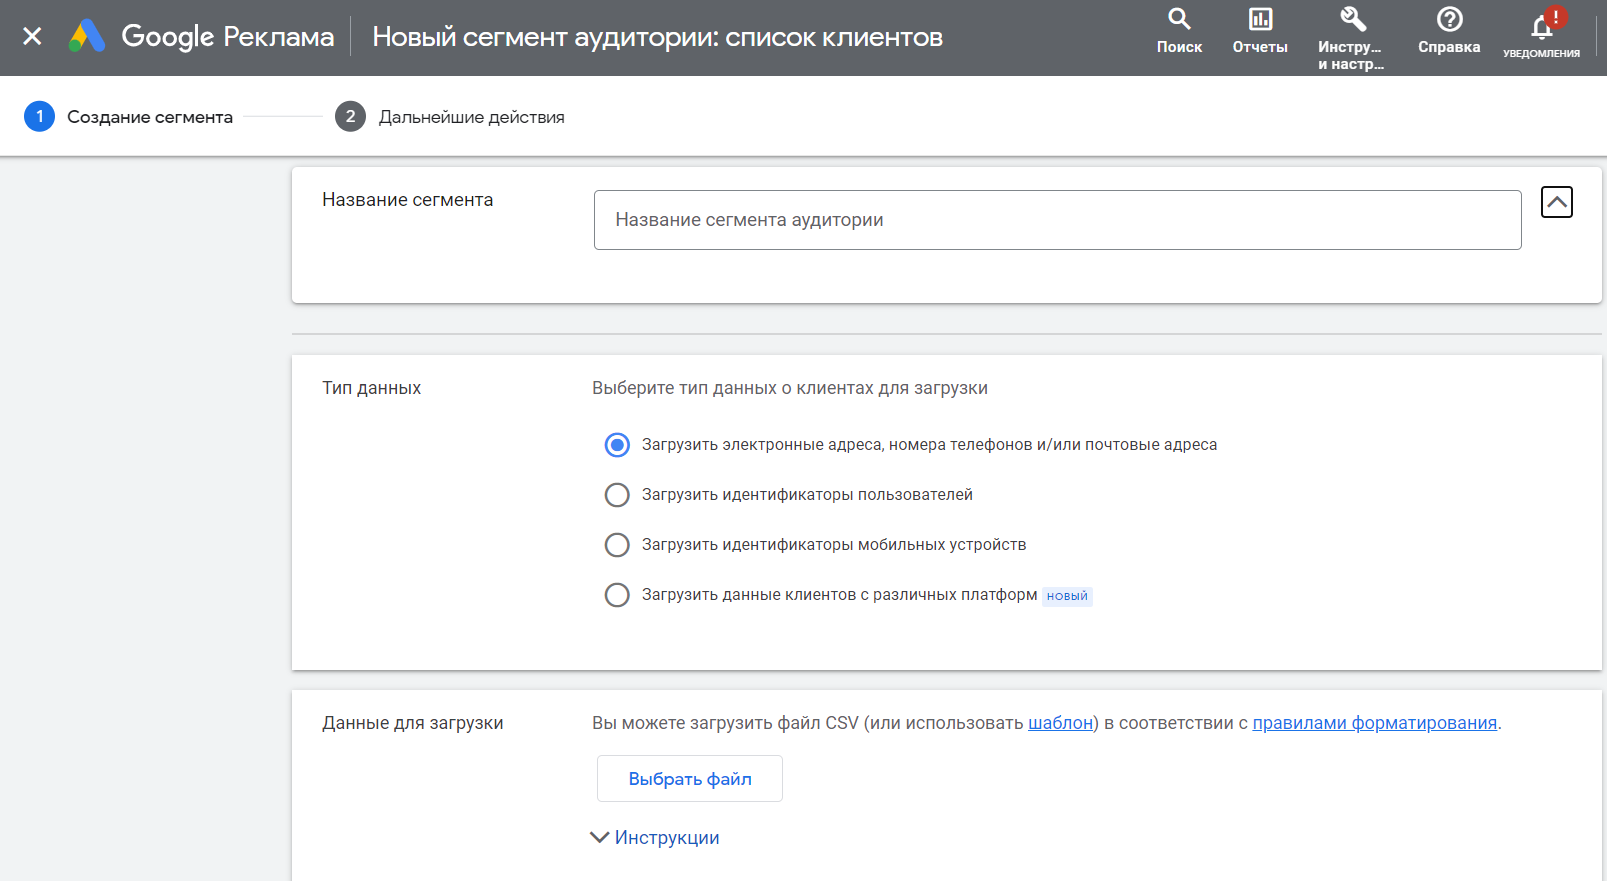Click the audience segment name input field
The width and height of the screenshot is (1607, 881).
(x=1057, y=220)
